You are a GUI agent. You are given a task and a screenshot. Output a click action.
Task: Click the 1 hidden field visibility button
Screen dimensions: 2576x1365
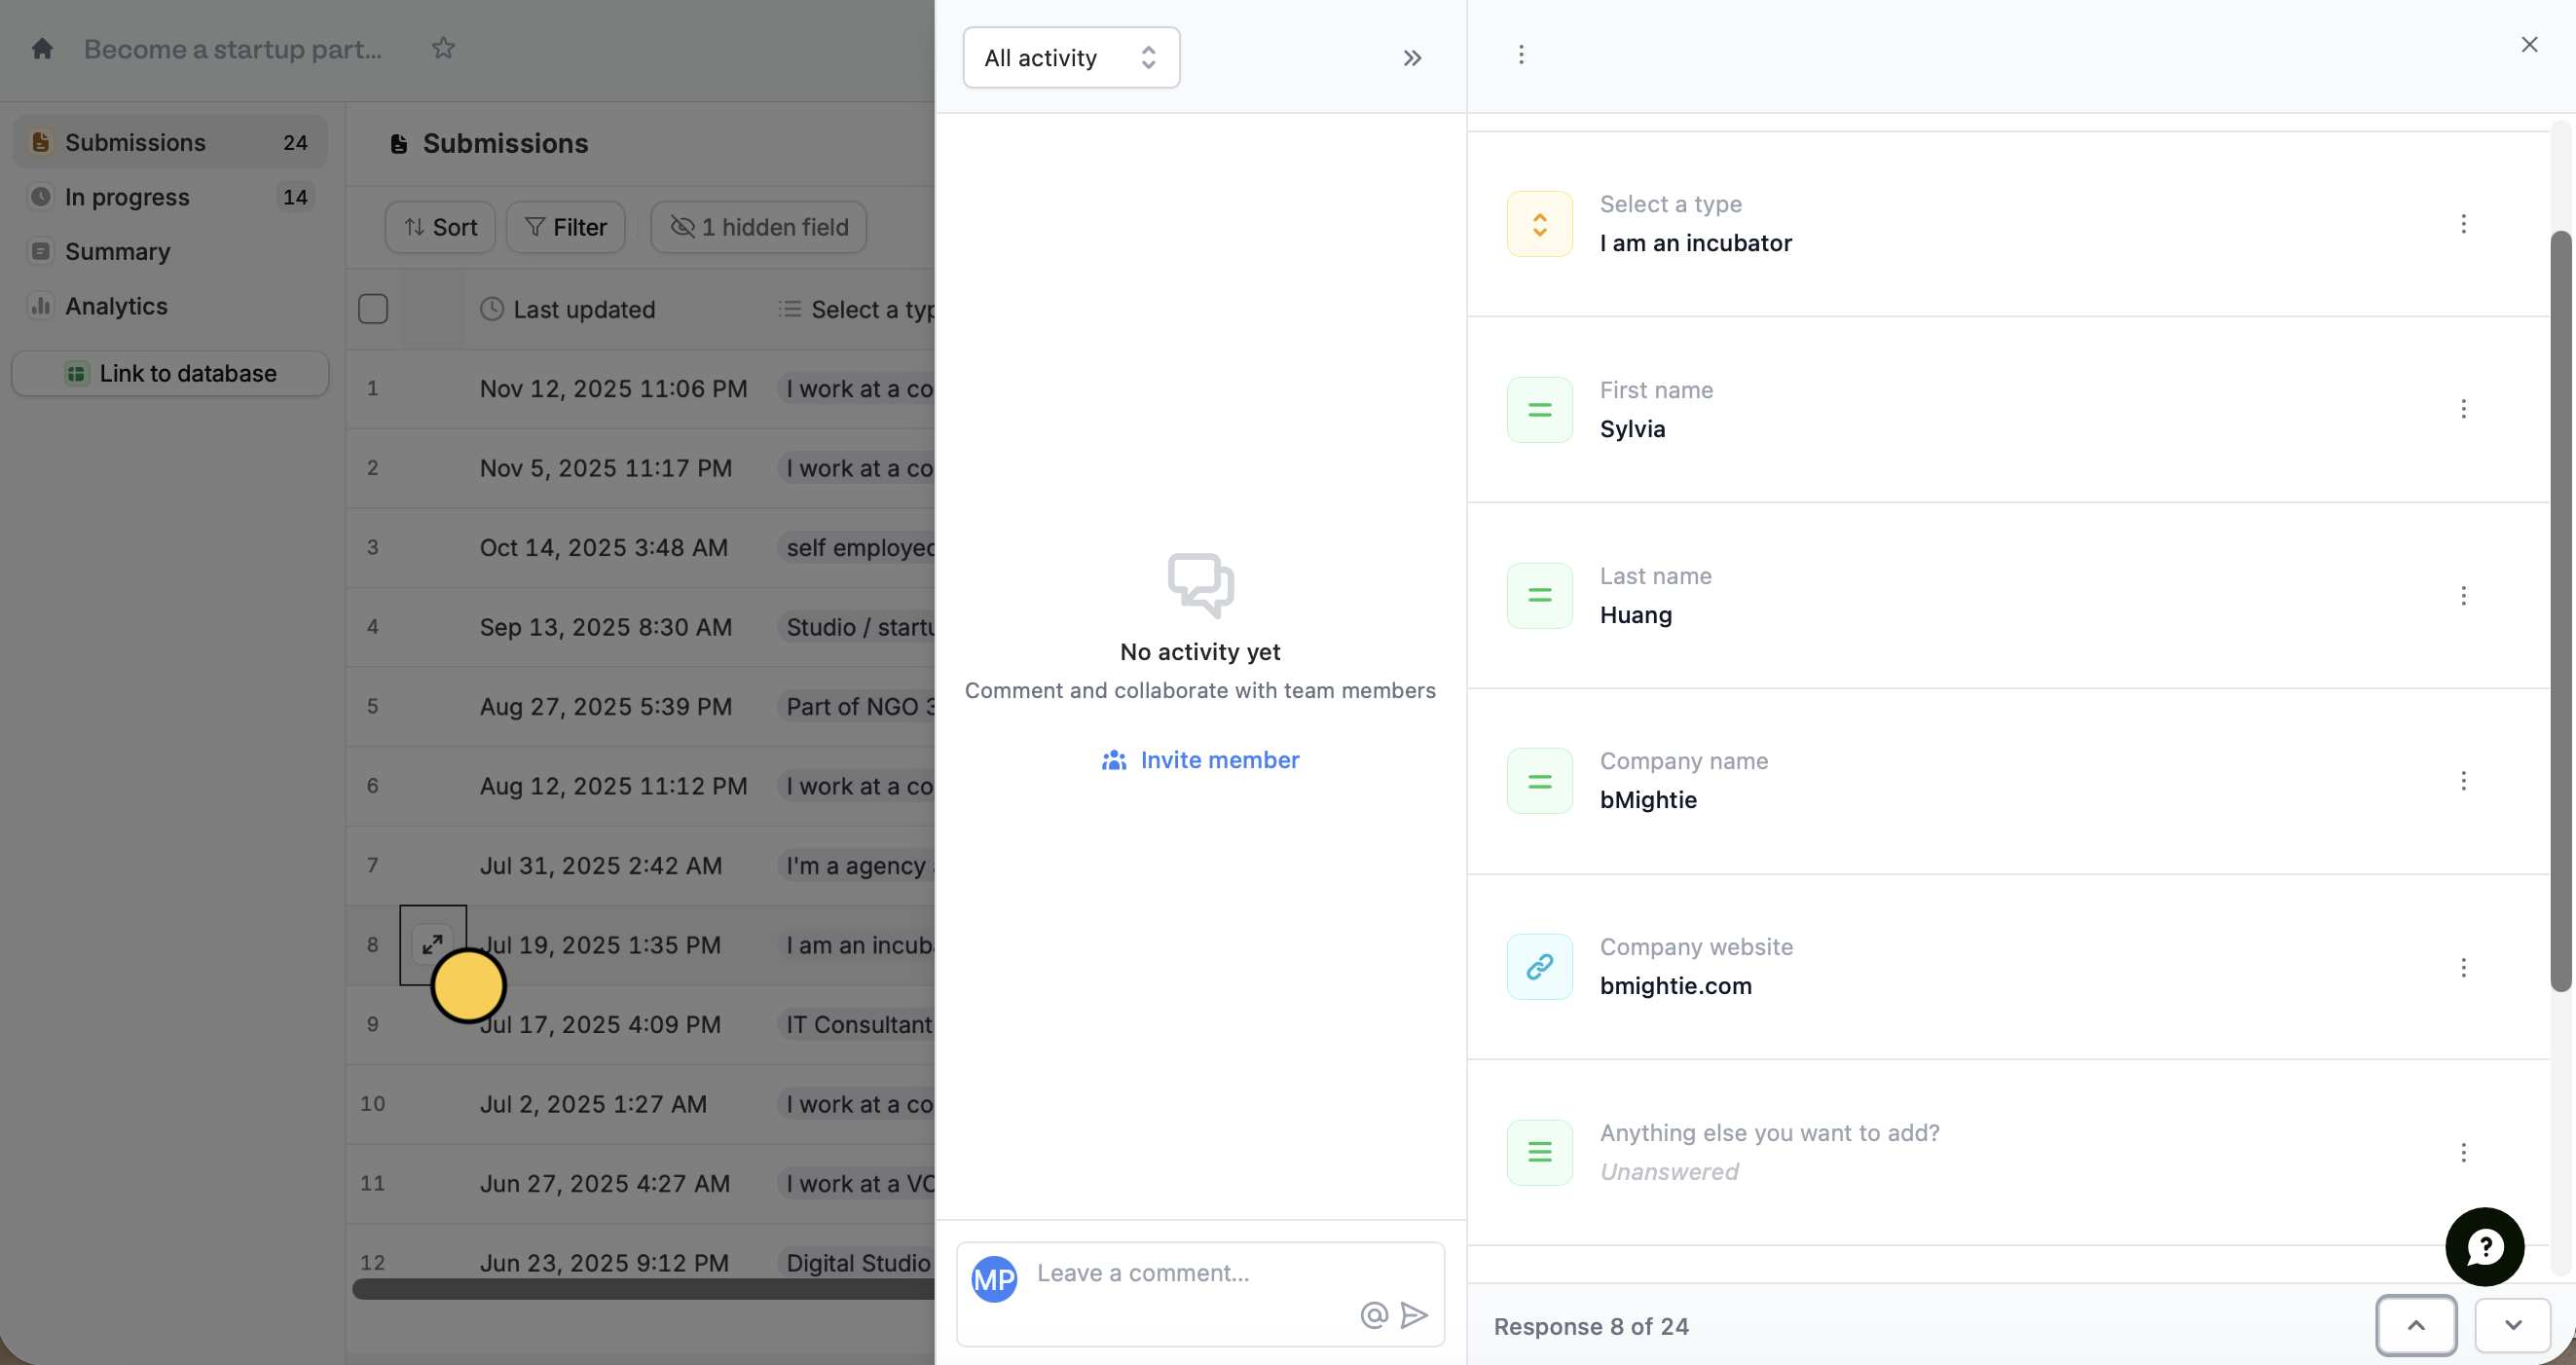(758, 227)
